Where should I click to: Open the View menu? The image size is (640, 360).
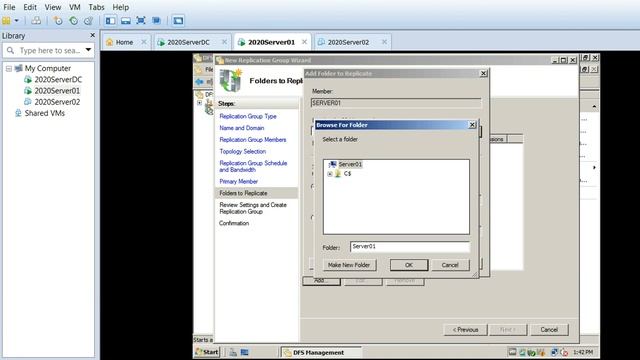tap(53, 7)
